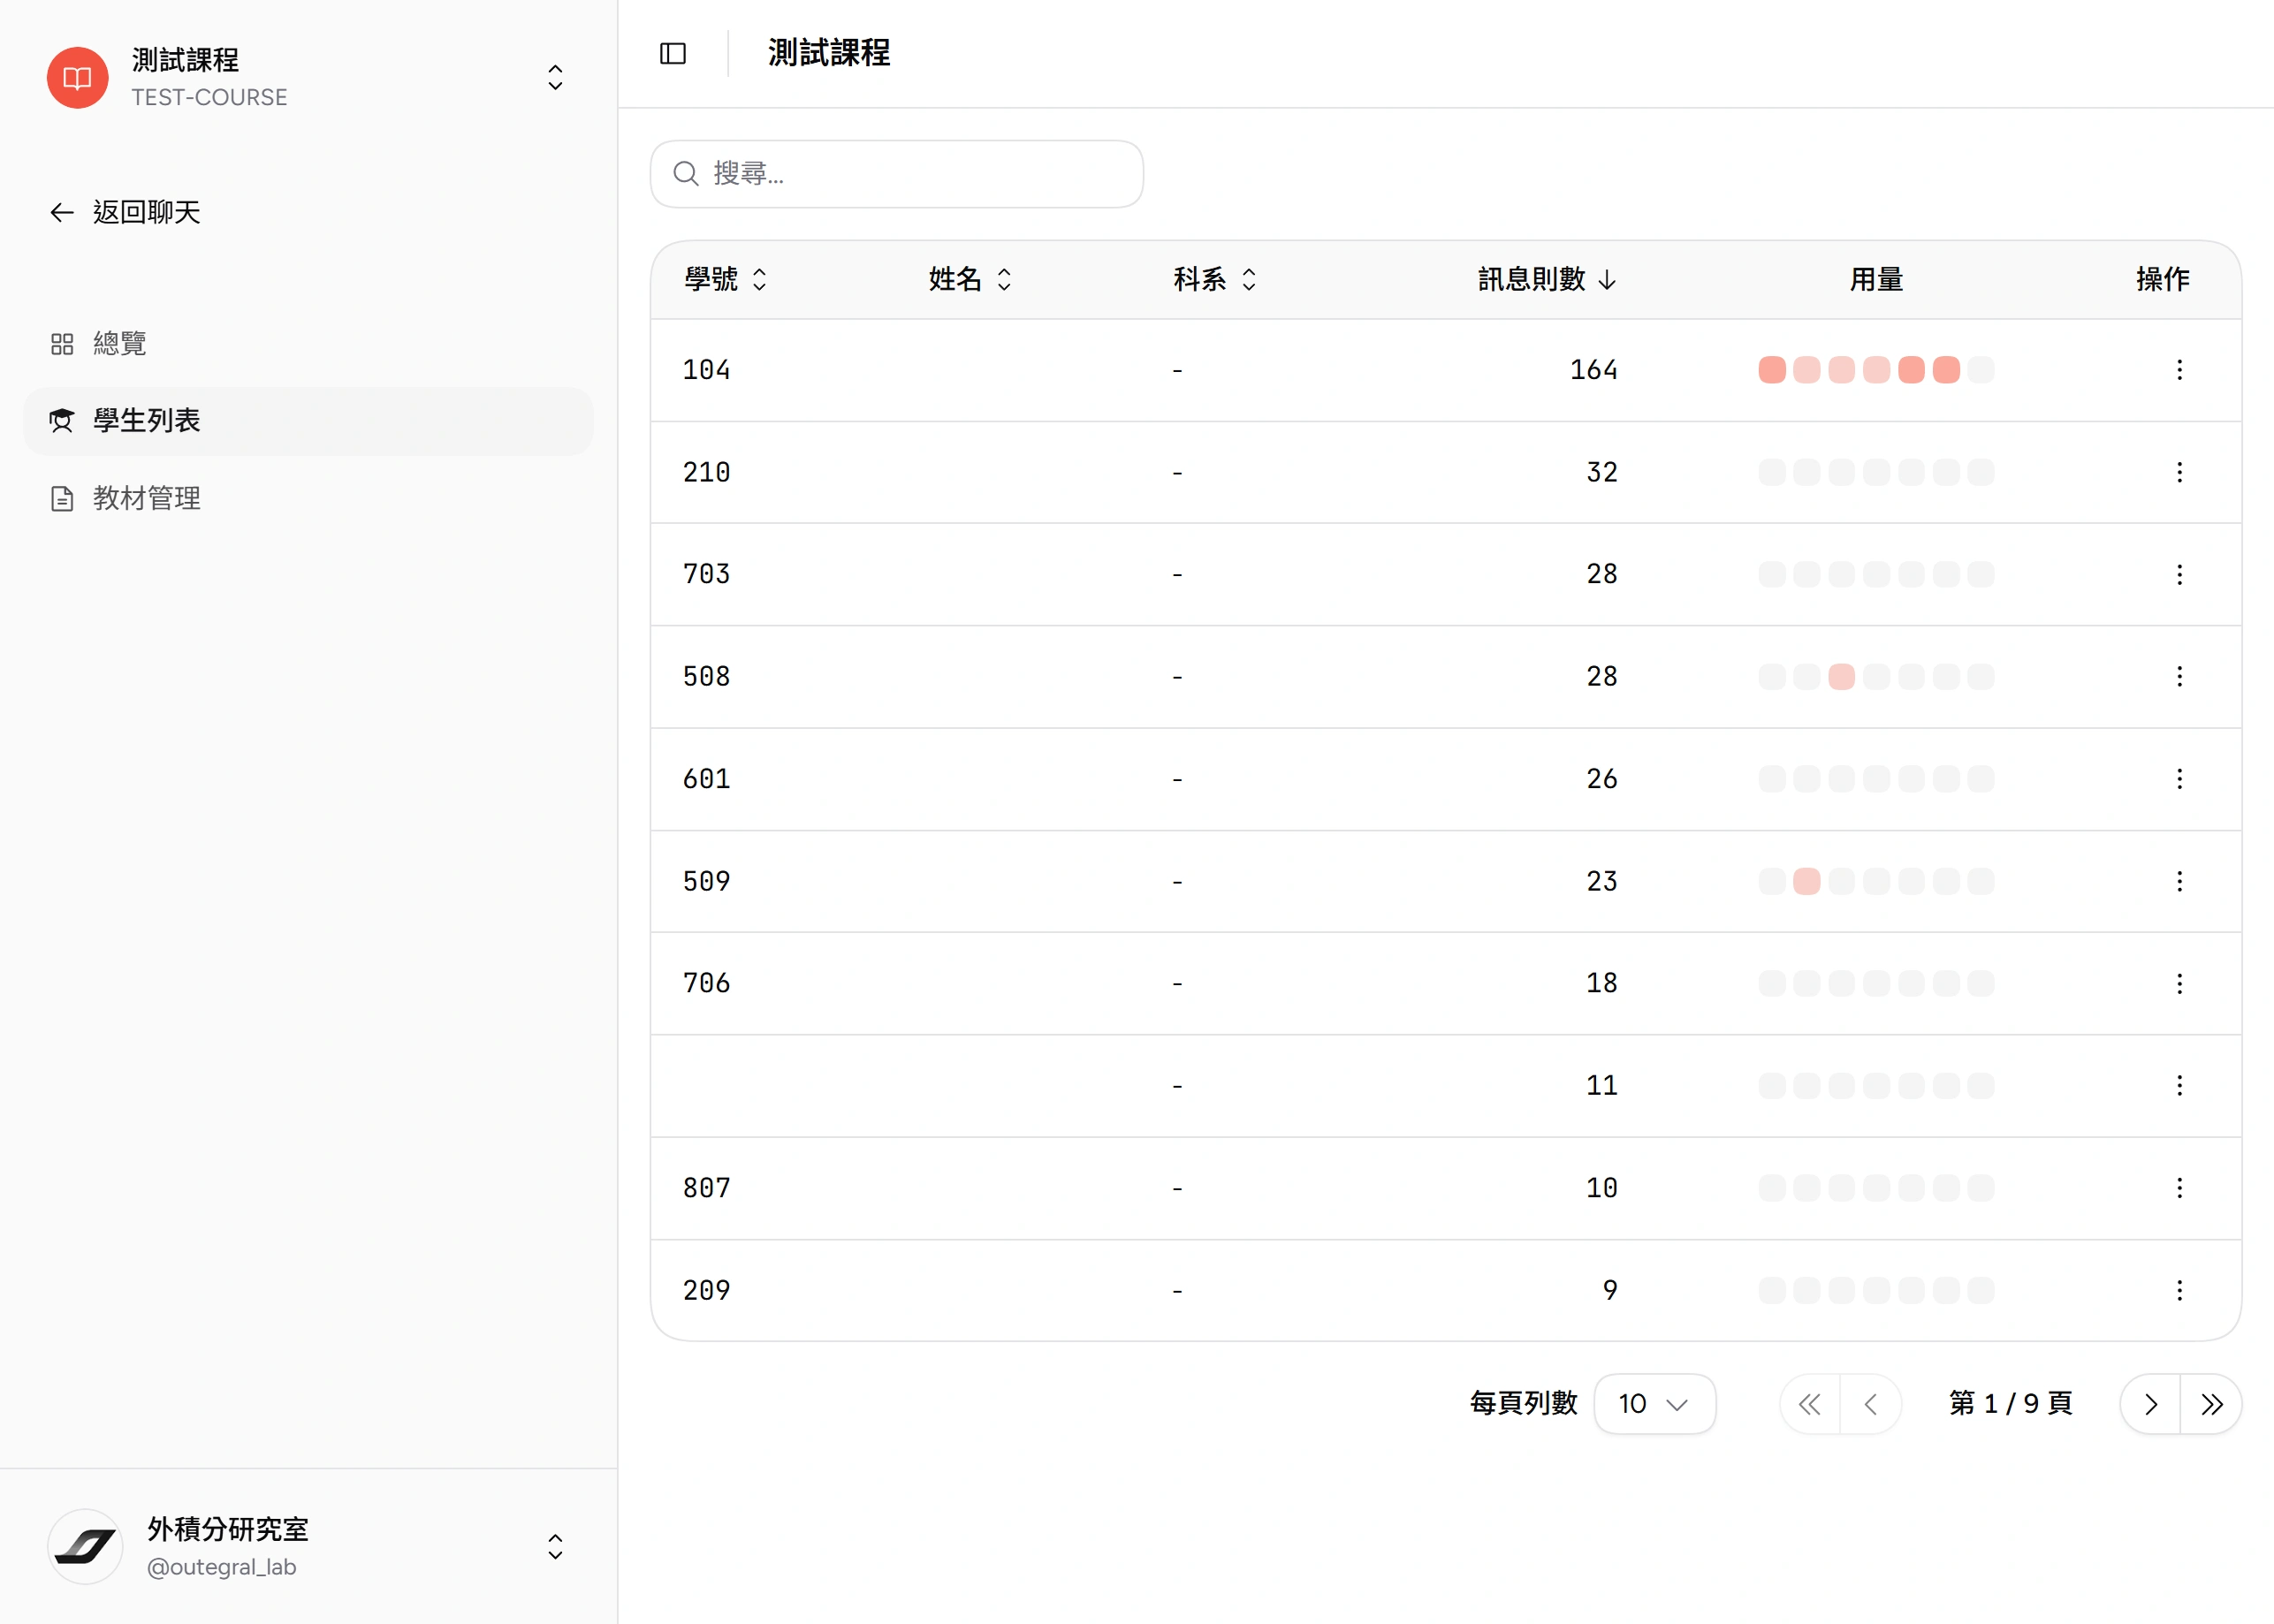Open the course switcher chevrons
The image size is (2274, 1624).
click(x=555, y=78)
